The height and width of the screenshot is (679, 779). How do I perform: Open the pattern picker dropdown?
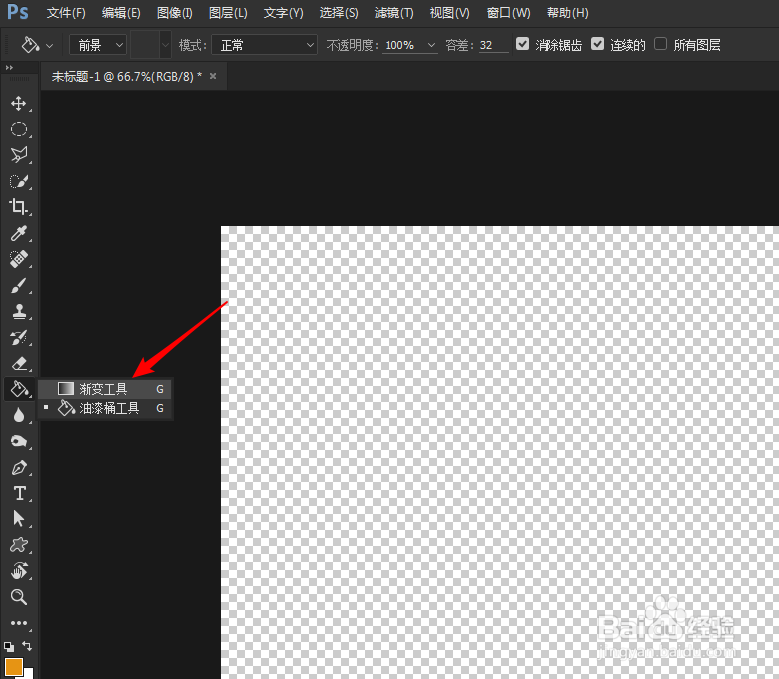(x=165, y=45)
